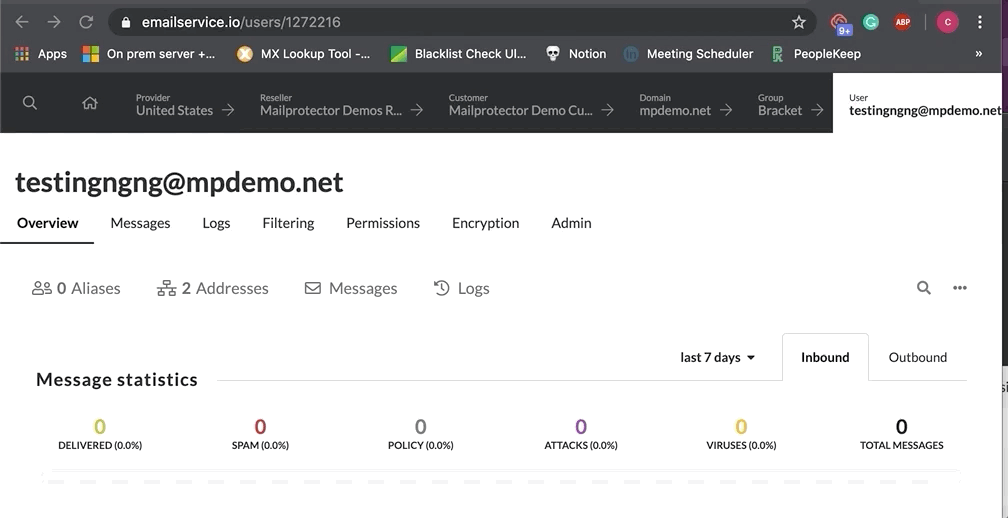This screenshot has width=1008, height=518.
Task: Switch to the Admin tab
Action: (572, 223)
